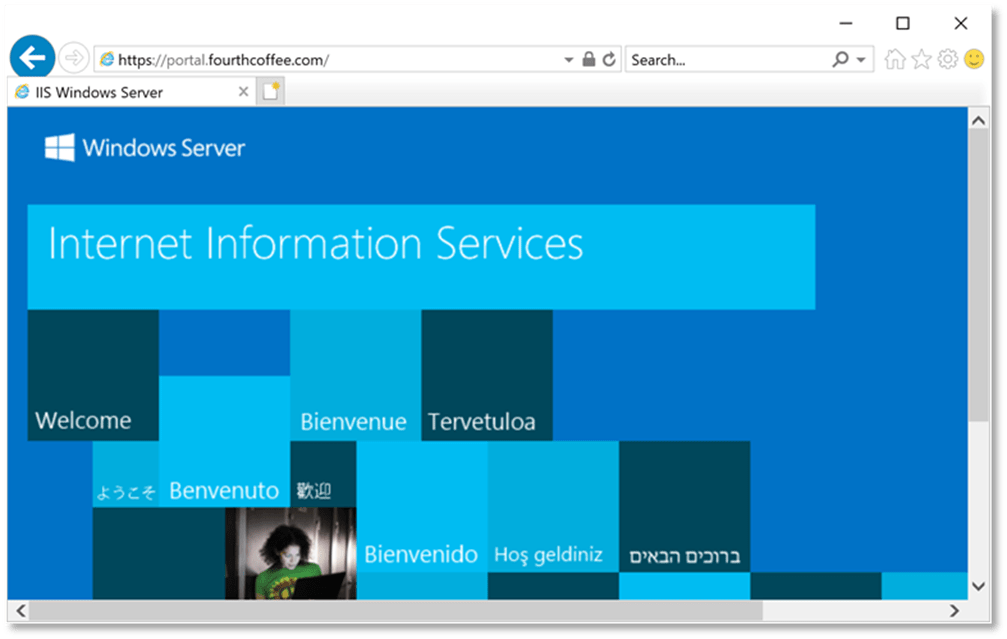Image resolution: width=1007 pixels, height=639 pixels.
Task: Open the Home page icon
Action: [x=894, y=60]
